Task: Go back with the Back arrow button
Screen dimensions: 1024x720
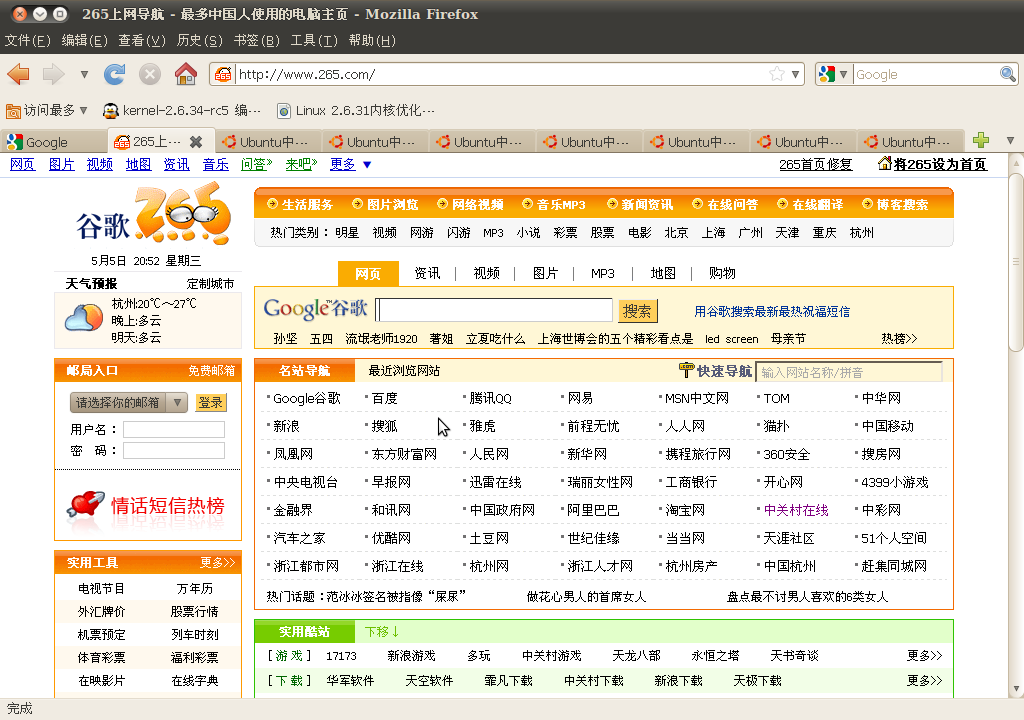Action: click(18, 74)
